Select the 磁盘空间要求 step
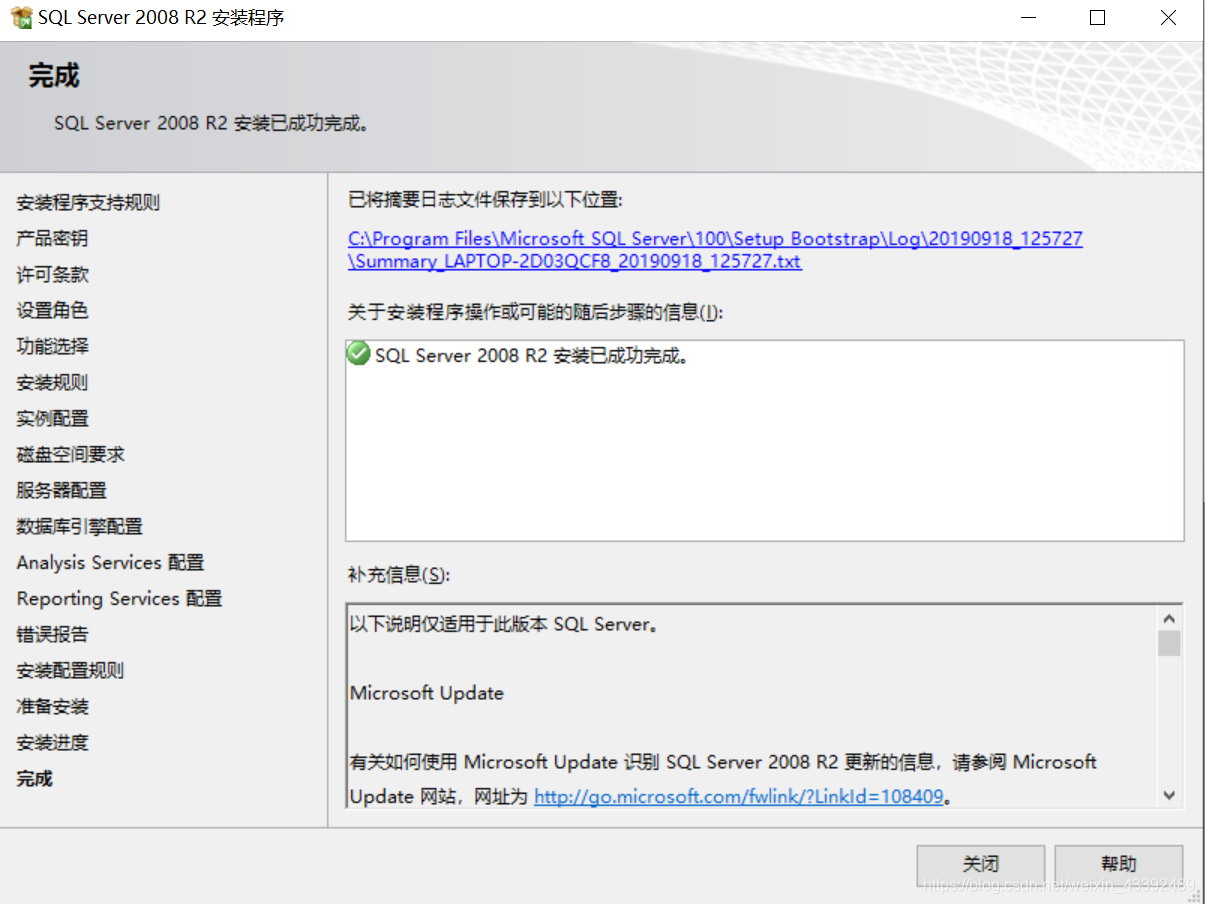 70,455
